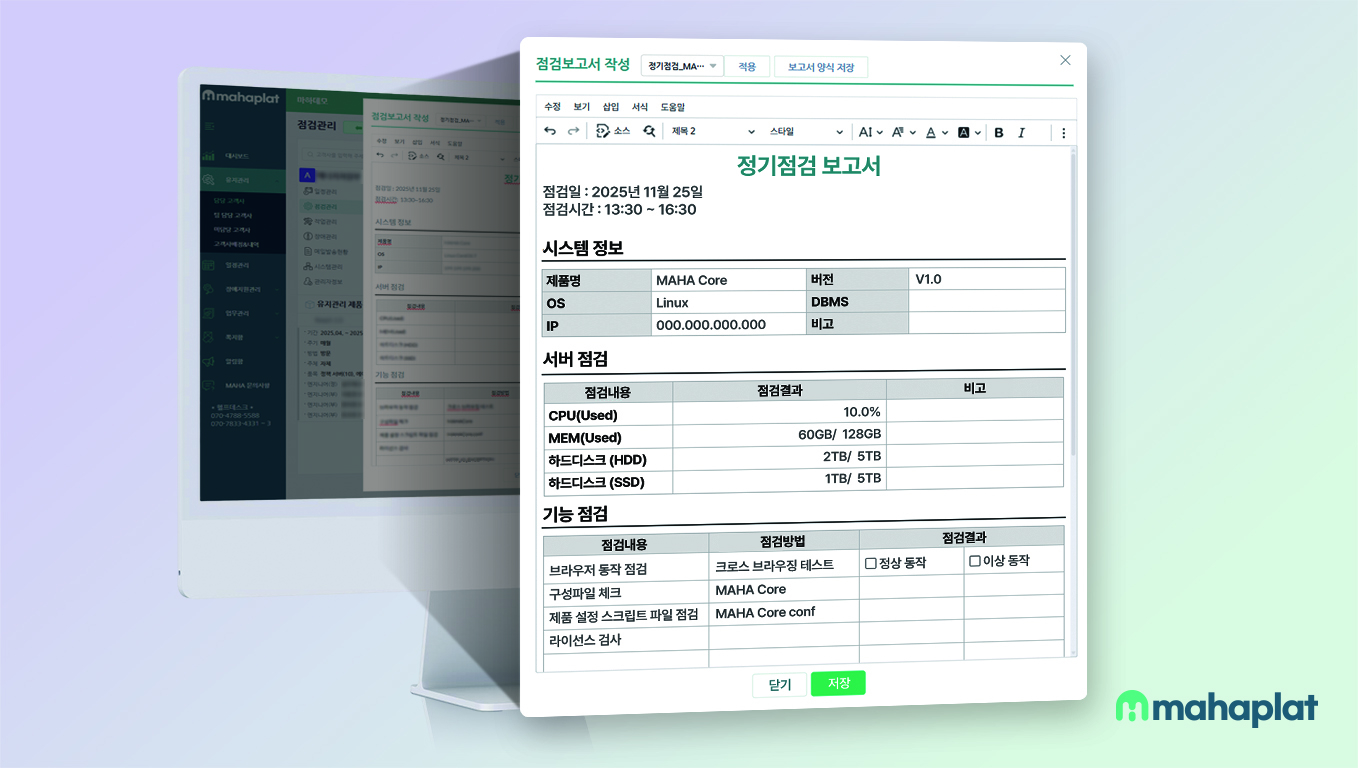1358x768 pixels.
Task: Open the 정기점검_MA template dropdown
Action: click(x=681, y=65)
